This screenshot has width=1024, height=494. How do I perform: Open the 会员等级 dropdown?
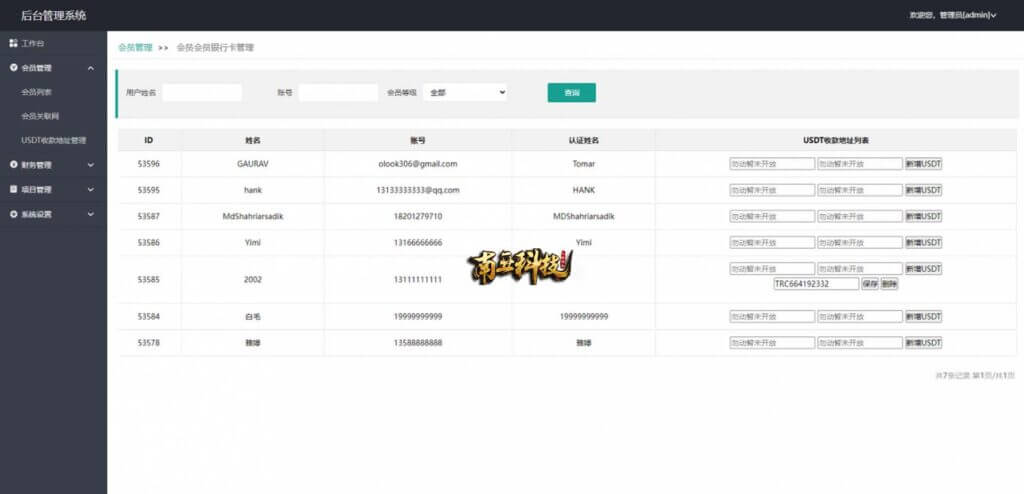point(465,93)
